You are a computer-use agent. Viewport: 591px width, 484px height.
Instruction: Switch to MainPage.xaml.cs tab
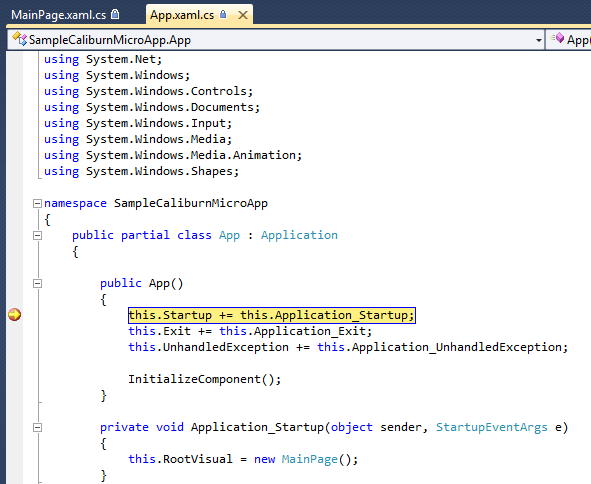pos(66,15)
